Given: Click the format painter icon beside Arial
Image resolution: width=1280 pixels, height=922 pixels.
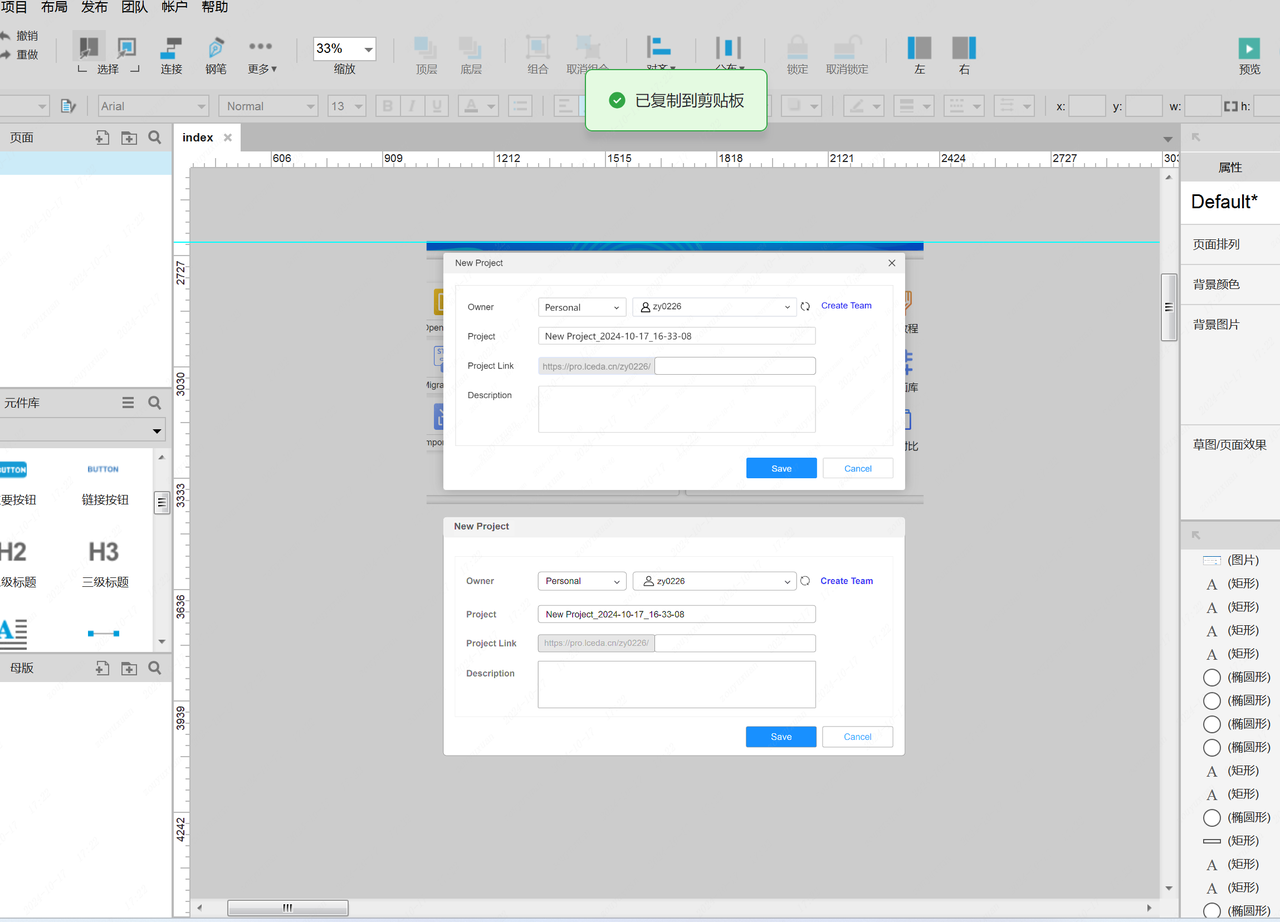Looking at the screenshot, I should click(68, 106).
